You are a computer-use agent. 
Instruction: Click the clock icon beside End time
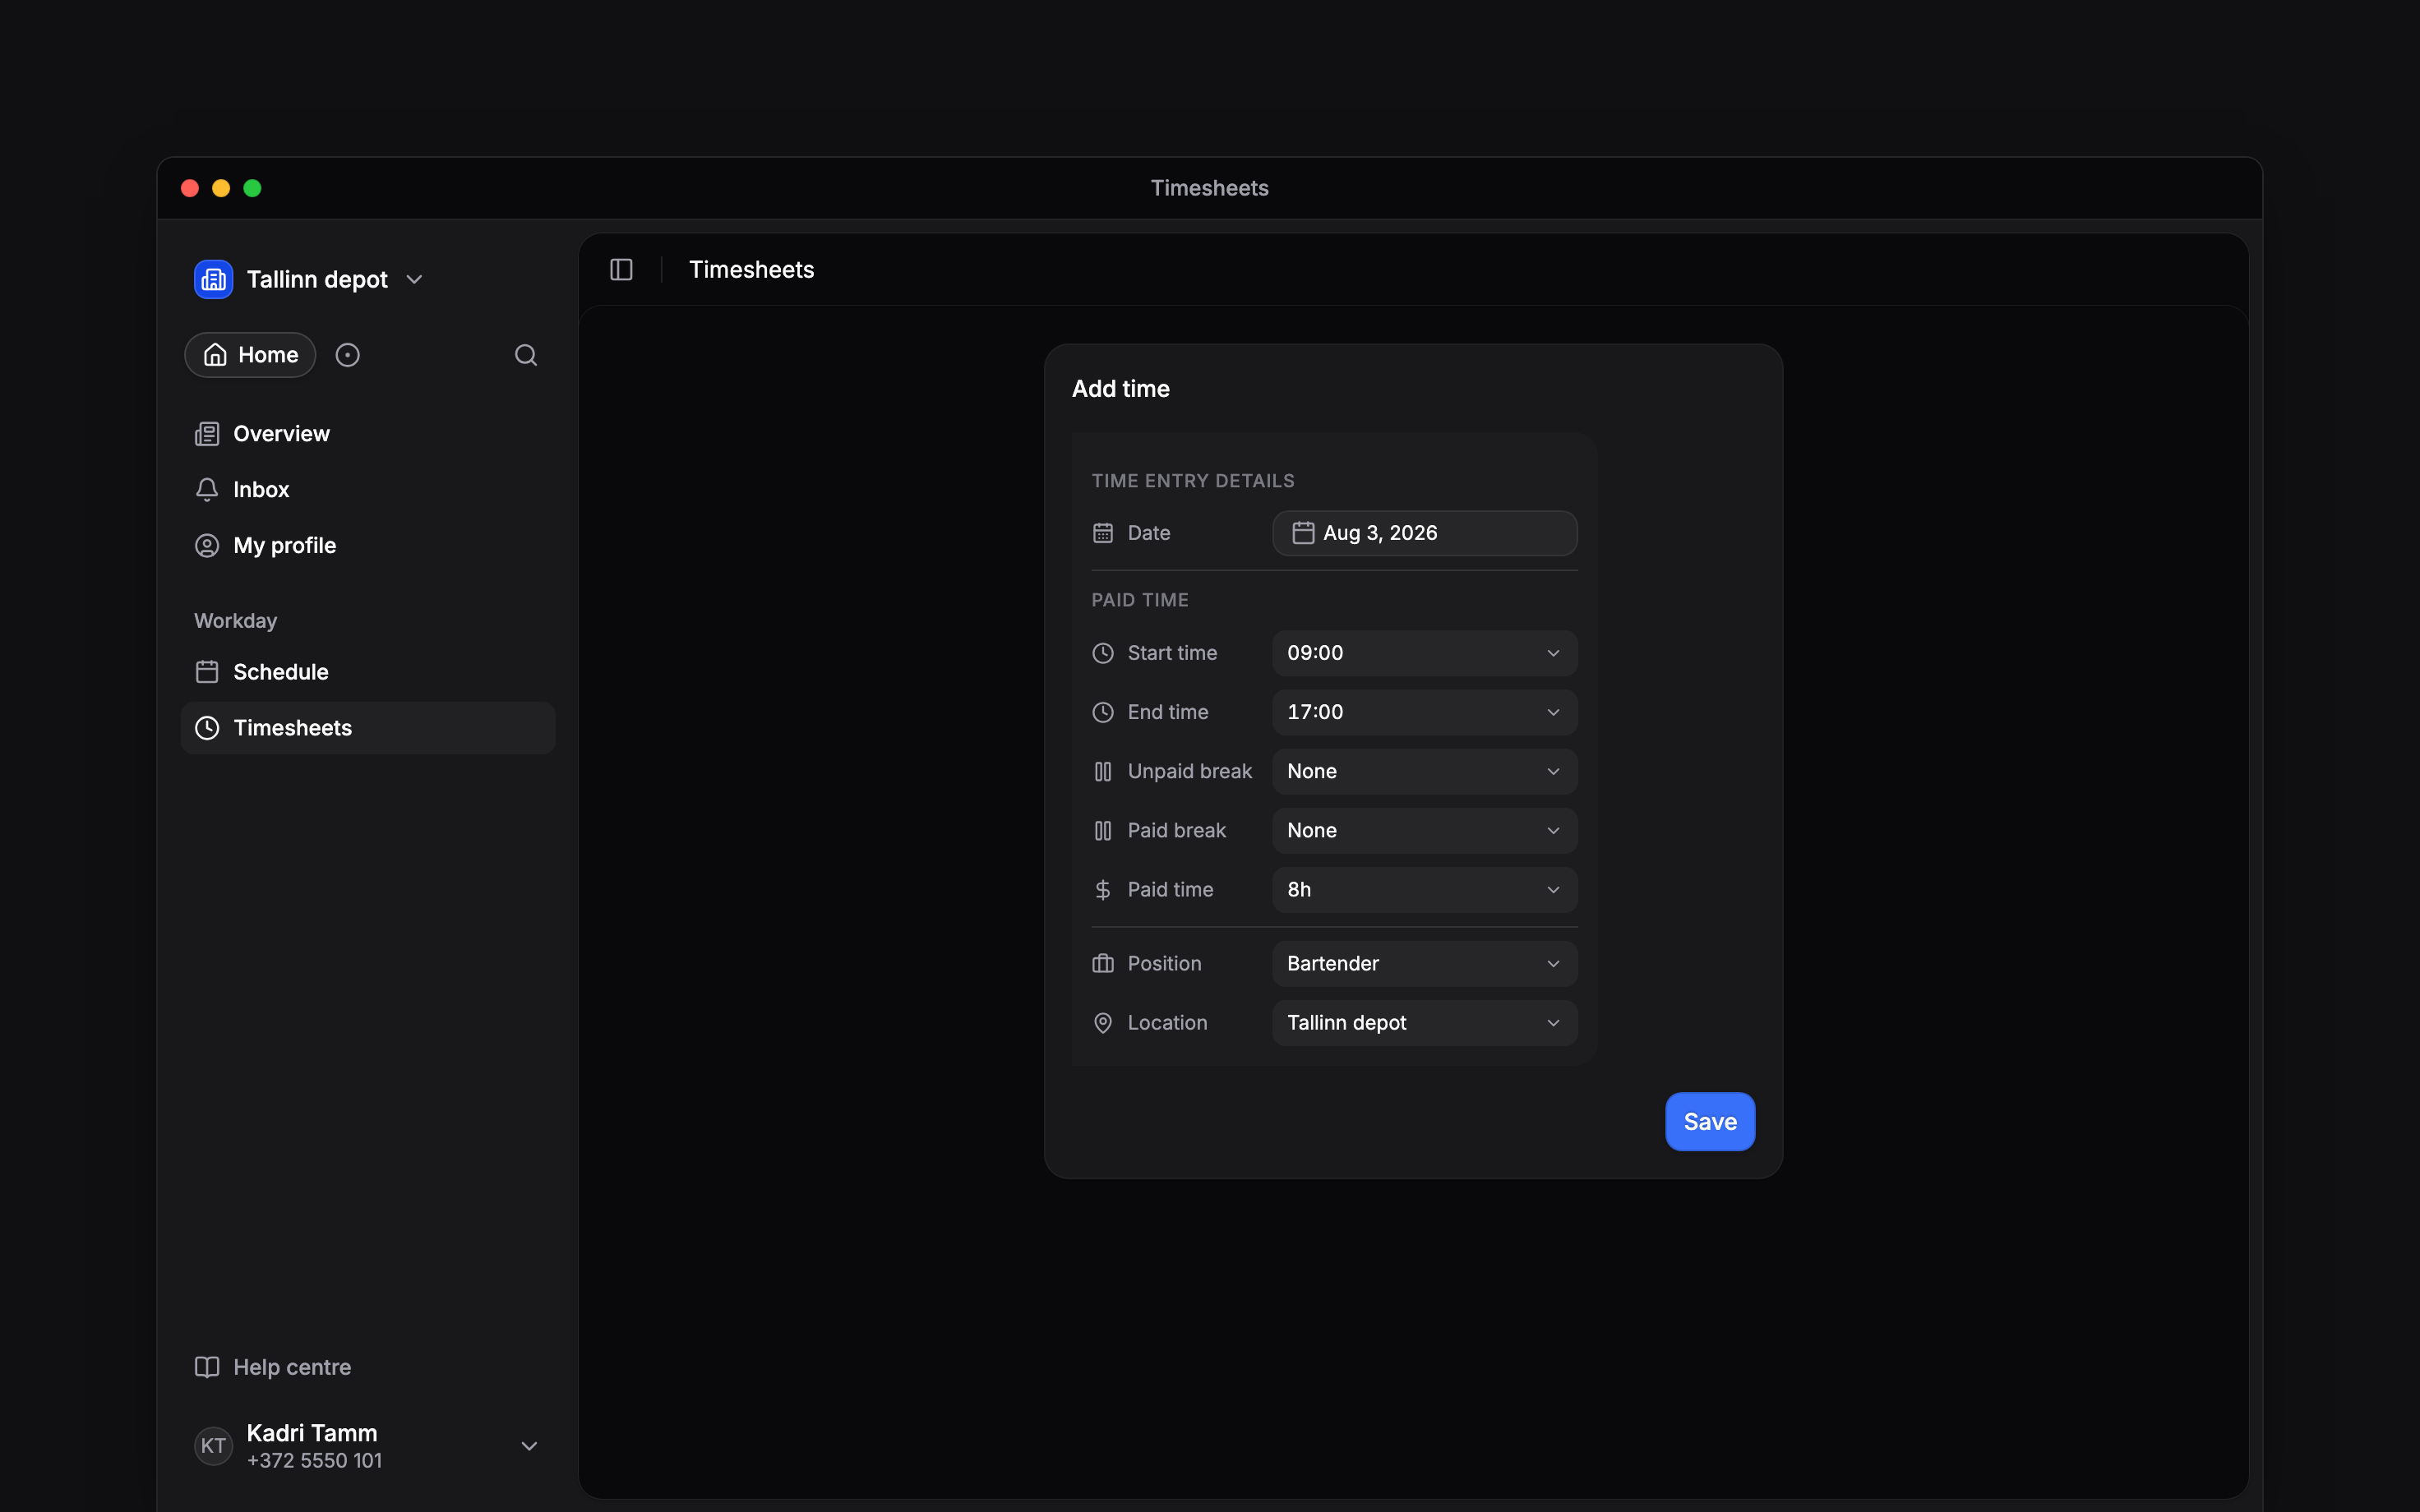point(1103,712)
